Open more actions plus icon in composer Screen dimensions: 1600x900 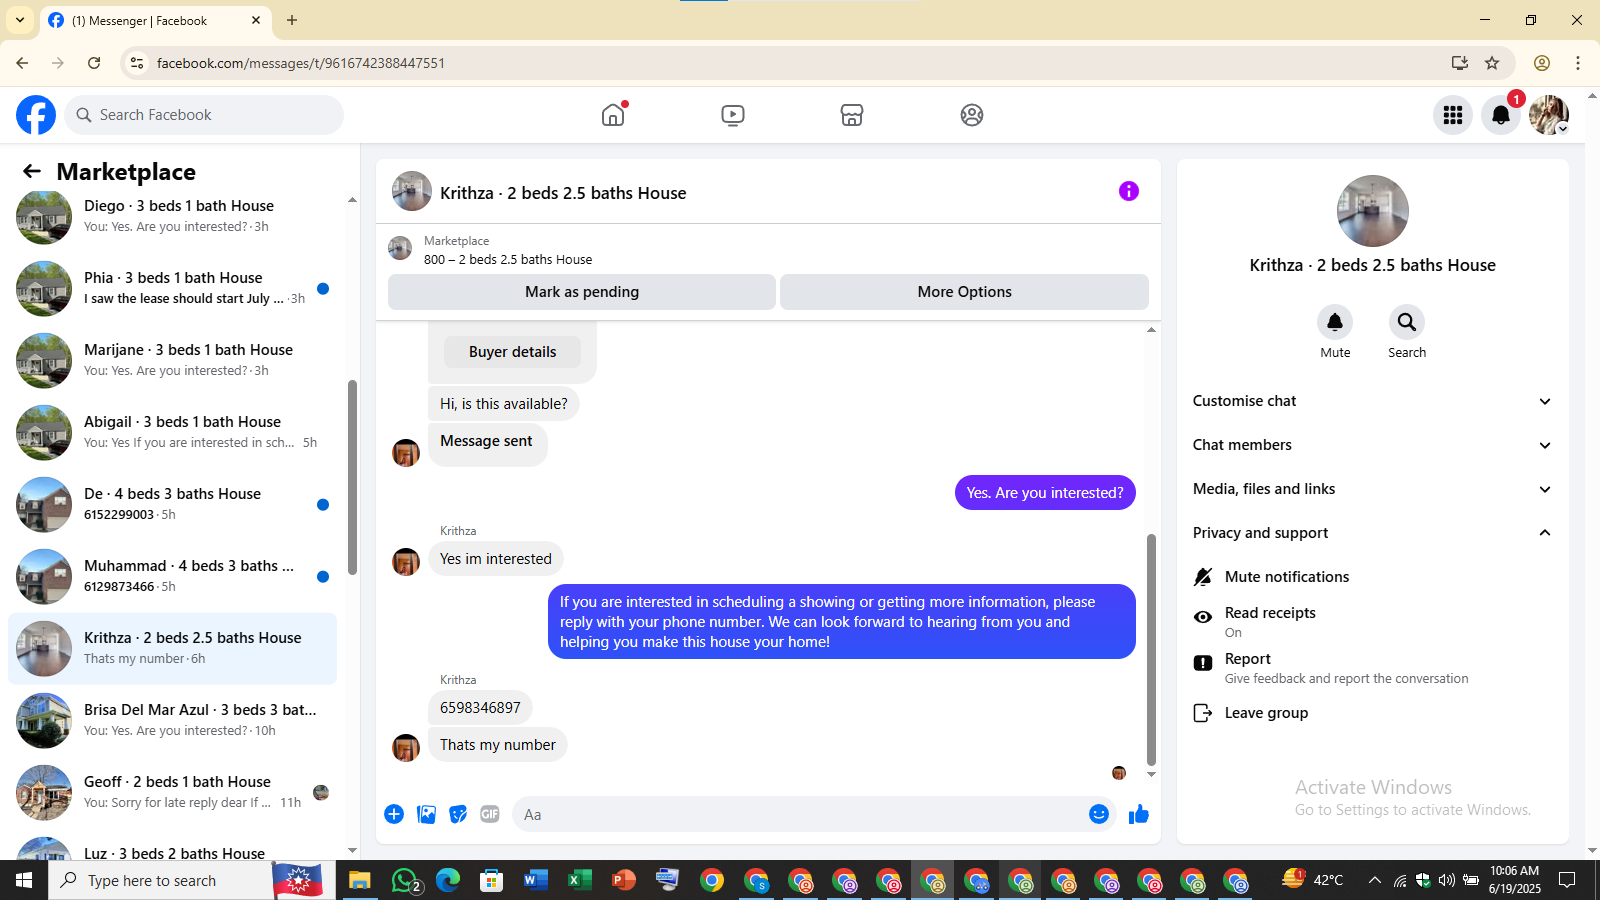tap(394, 814)
